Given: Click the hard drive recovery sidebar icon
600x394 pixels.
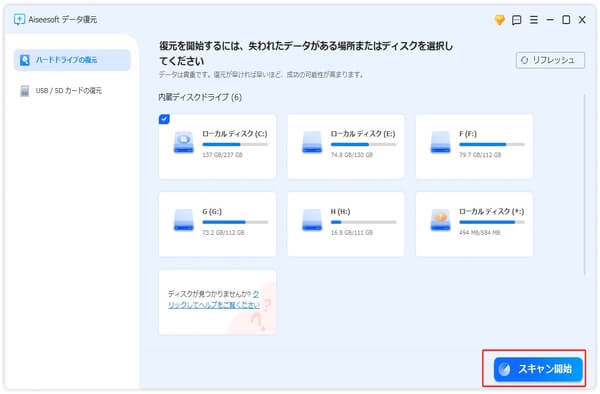Looking at the screenshot, I should [x=25, y=60].
